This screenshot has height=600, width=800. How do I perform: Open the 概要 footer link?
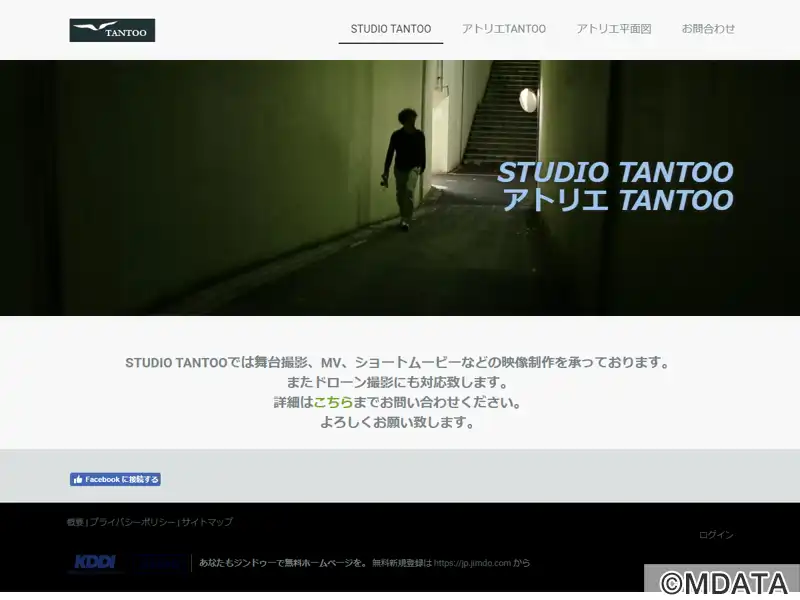[x=75, y=522]
